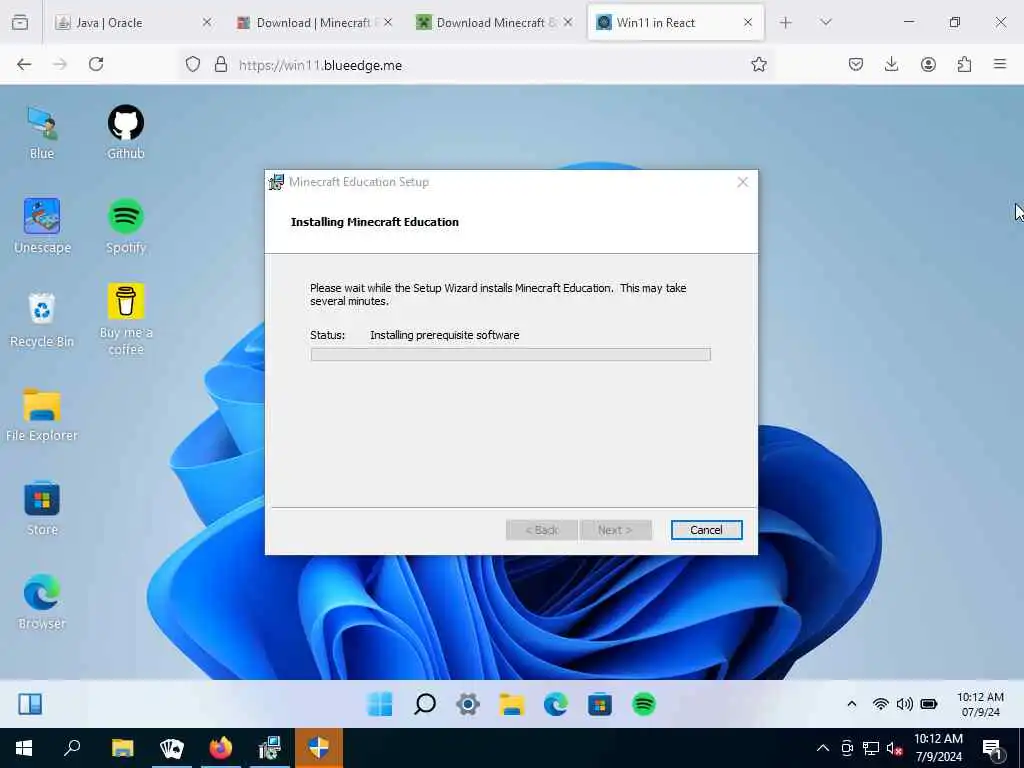The height and width of the screenshot is (768, 1024).
Task: Show hidden icons in host tray
Action: pyautogui.click(x=823, y=748)
